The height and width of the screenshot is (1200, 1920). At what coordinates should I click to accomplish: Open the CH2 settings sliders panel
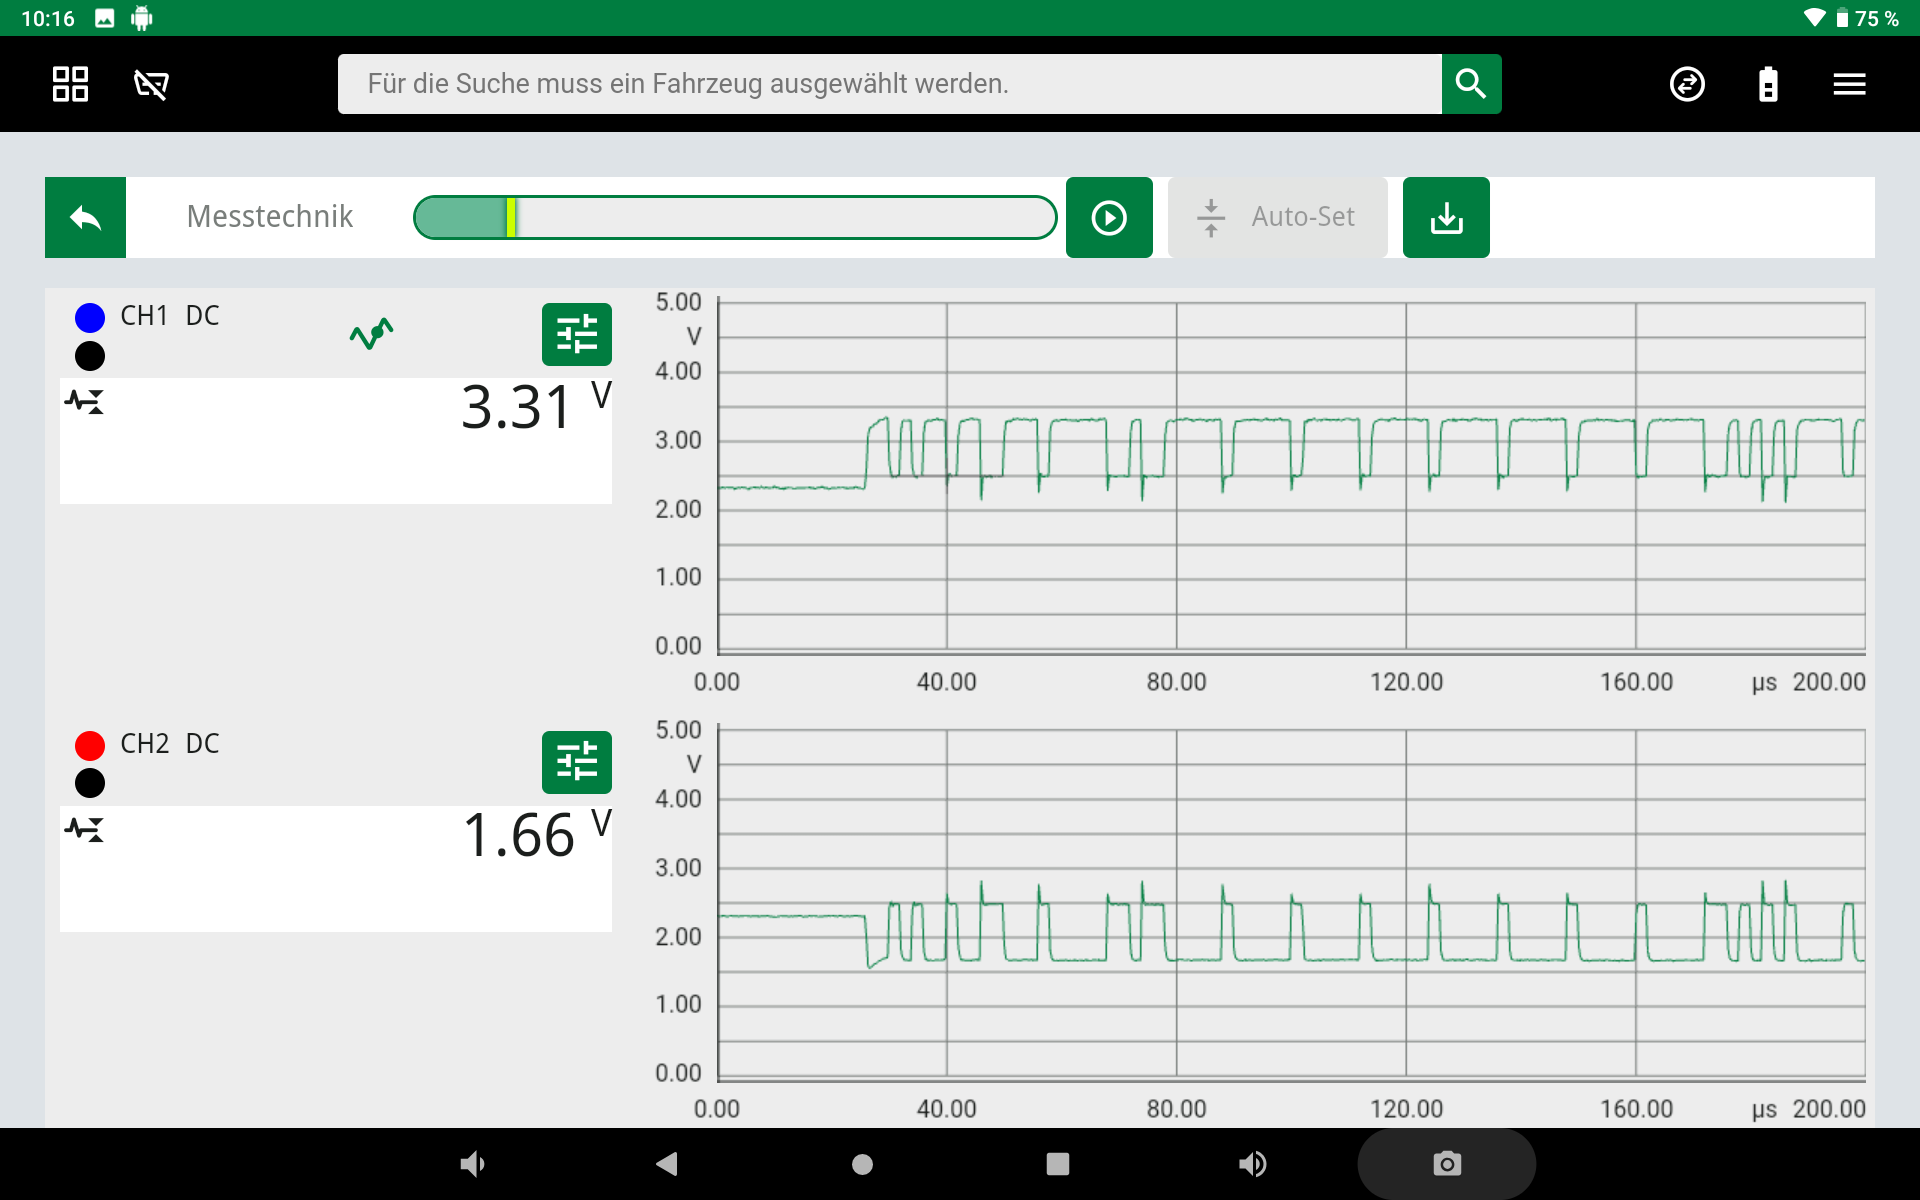(x=576, y=762)
